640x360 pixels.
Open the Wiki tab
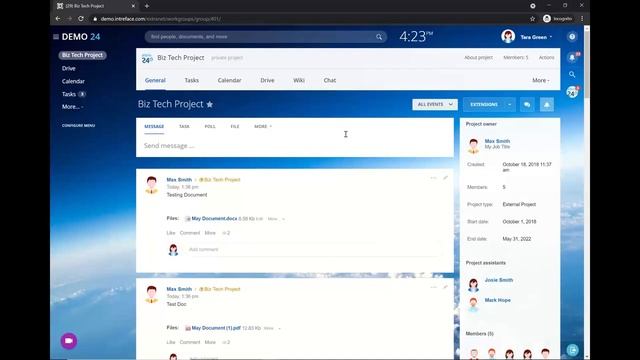[299, 80]
